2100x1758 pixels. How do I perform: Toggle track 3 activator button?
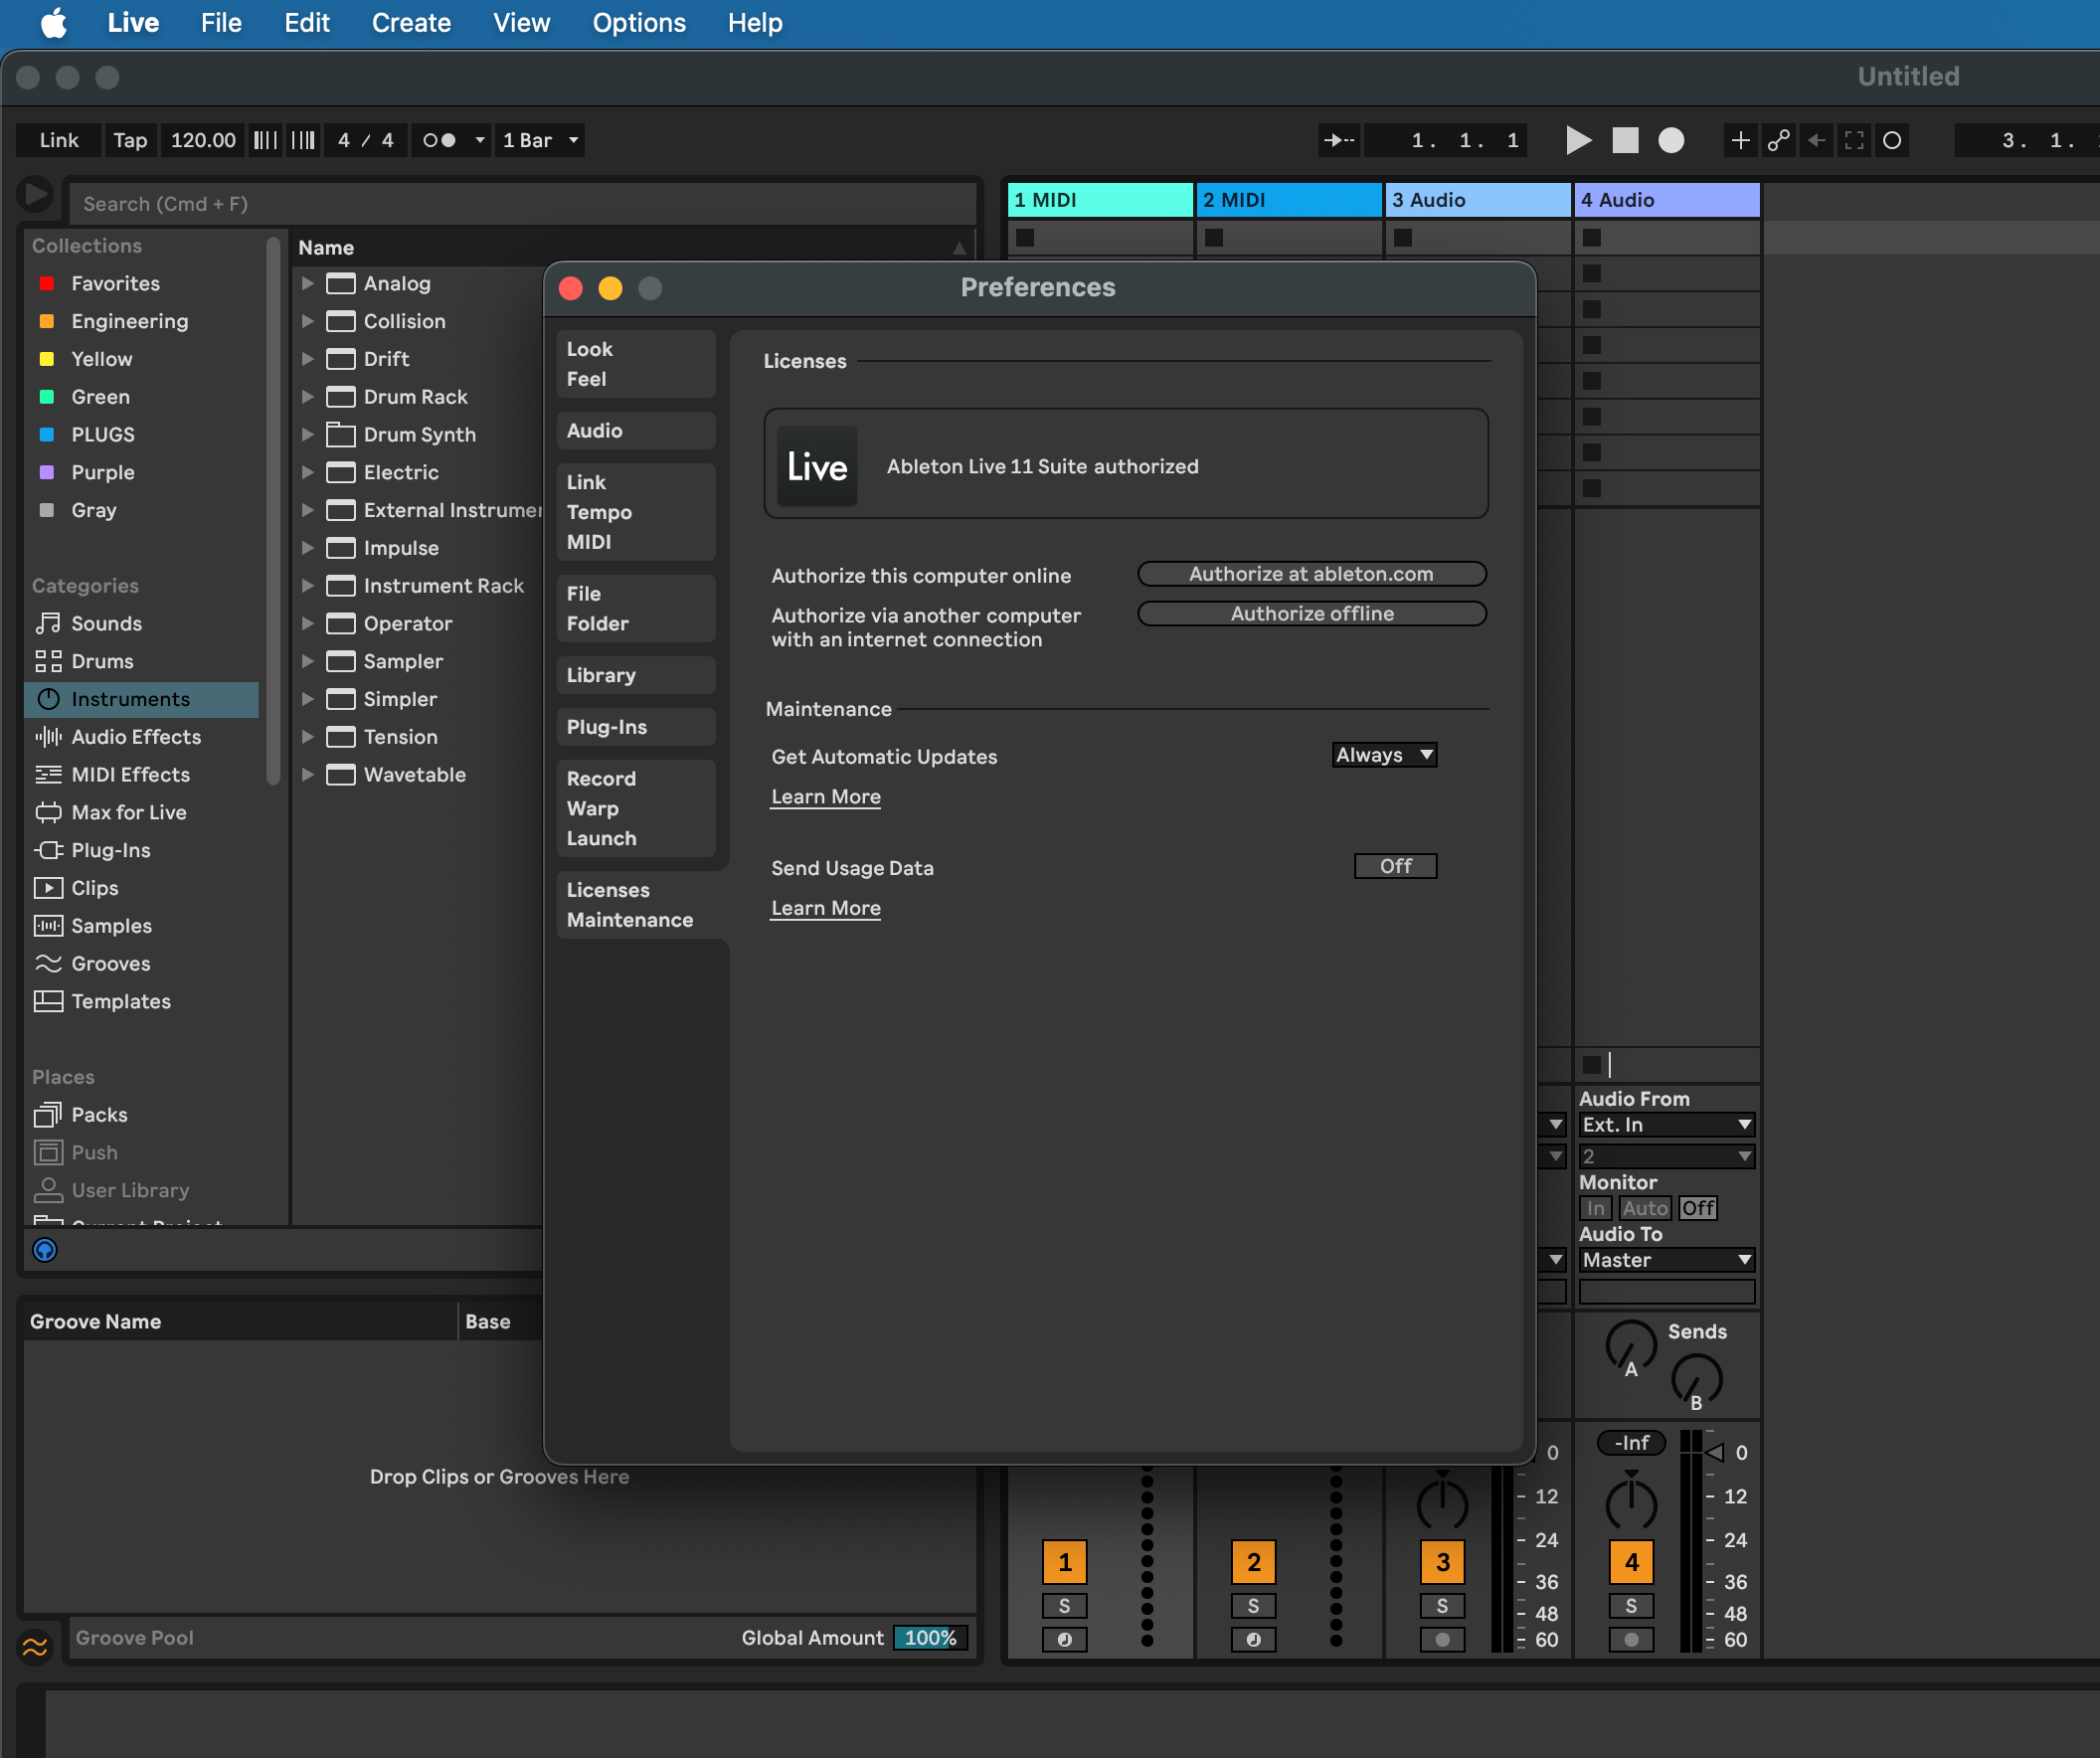[1442, 1562]
